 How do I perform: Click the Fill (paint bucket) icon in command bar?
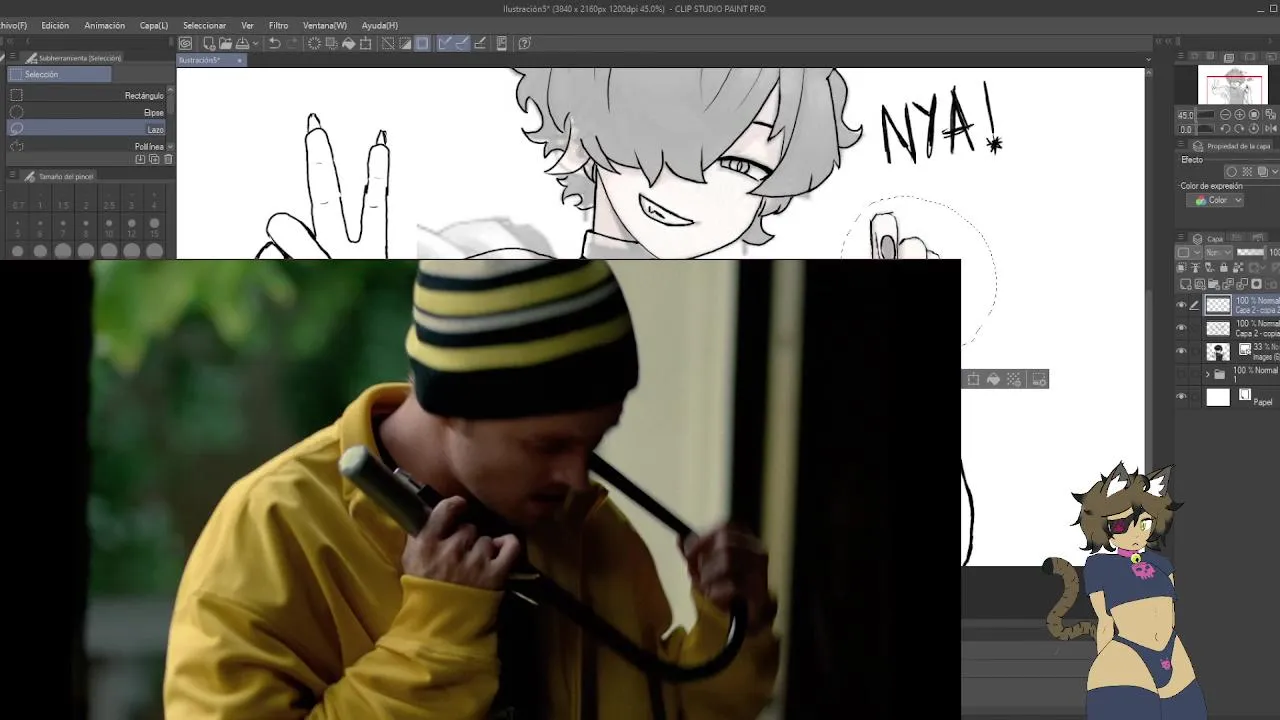pyautogui.click(x=349, y=43)
